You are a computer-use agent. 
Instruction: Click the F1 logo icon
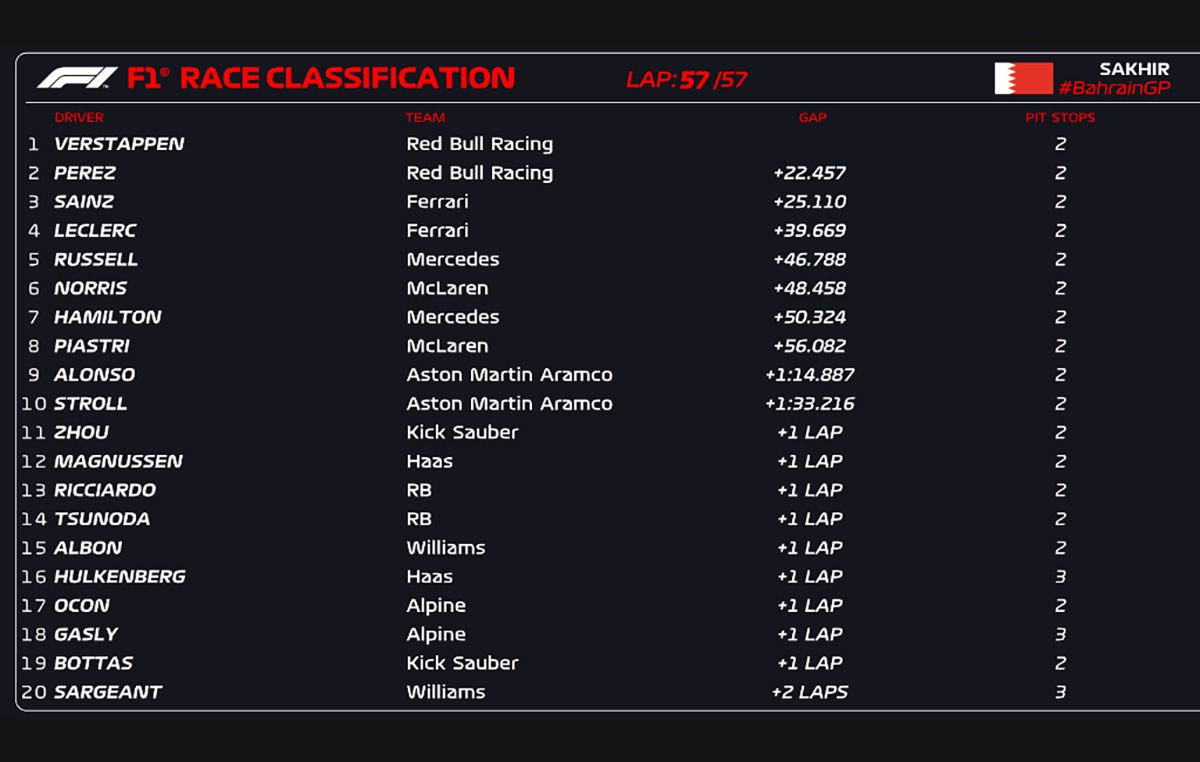click(x=77, y=78)
